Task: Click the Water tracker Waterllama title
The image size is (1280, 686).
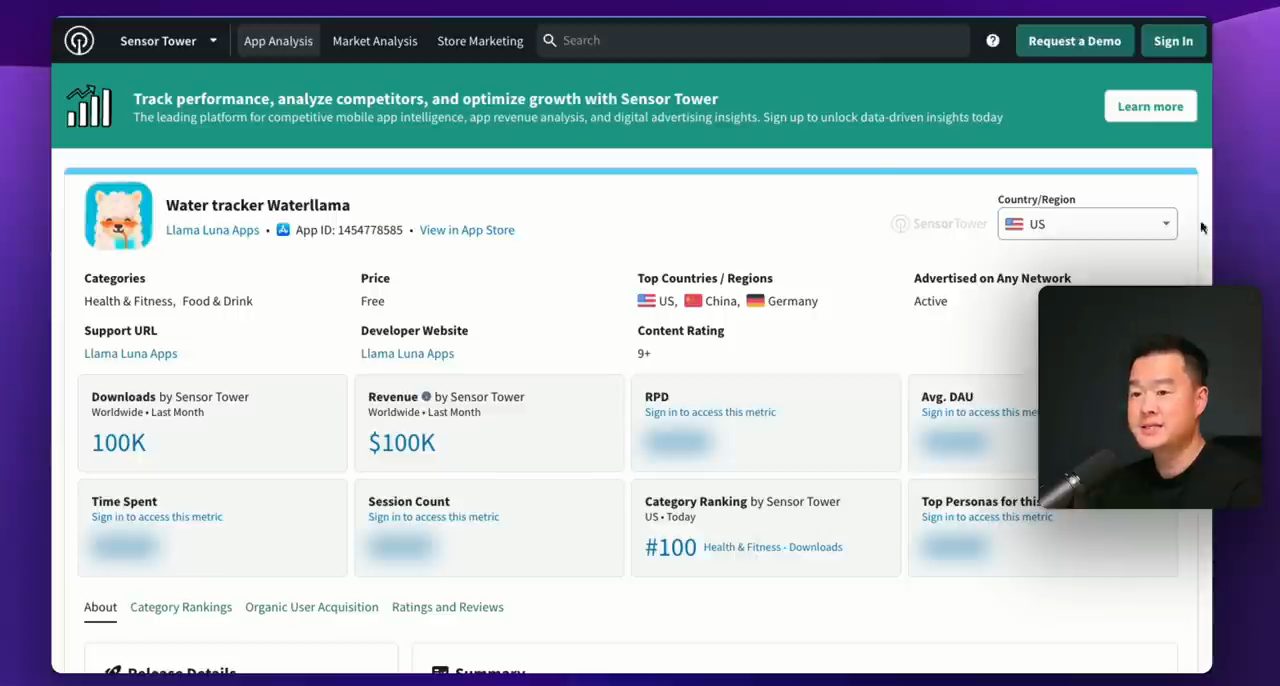Action: click(x=258, y=205)
